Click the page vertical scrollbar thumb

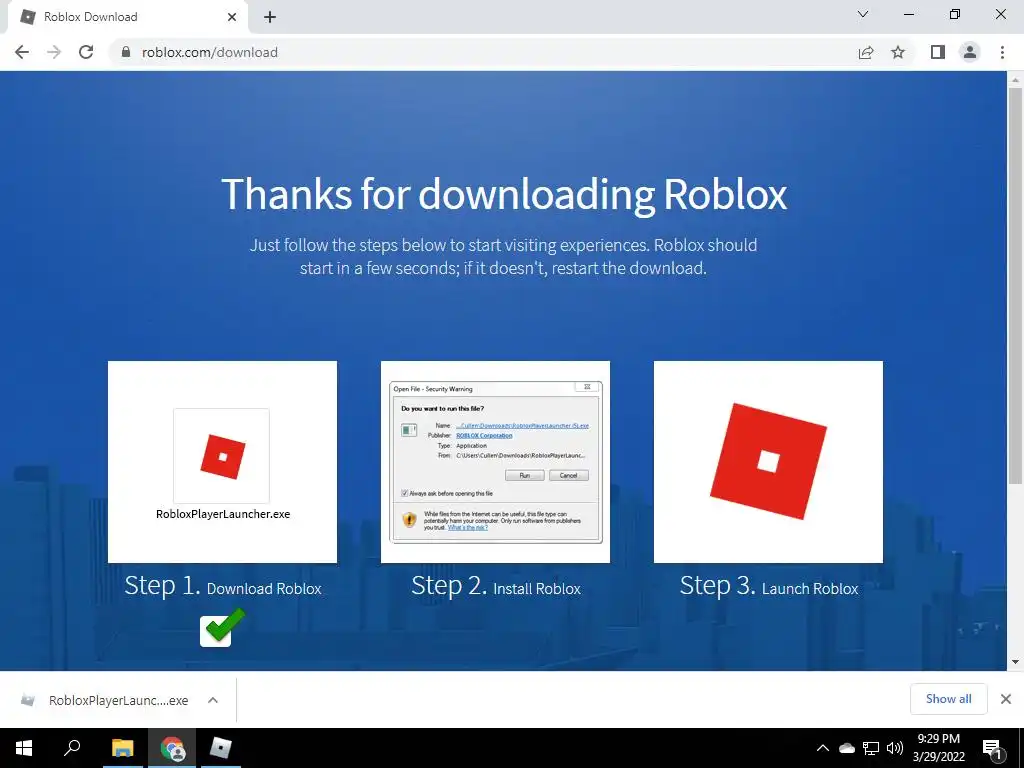tap(1015, 285)
